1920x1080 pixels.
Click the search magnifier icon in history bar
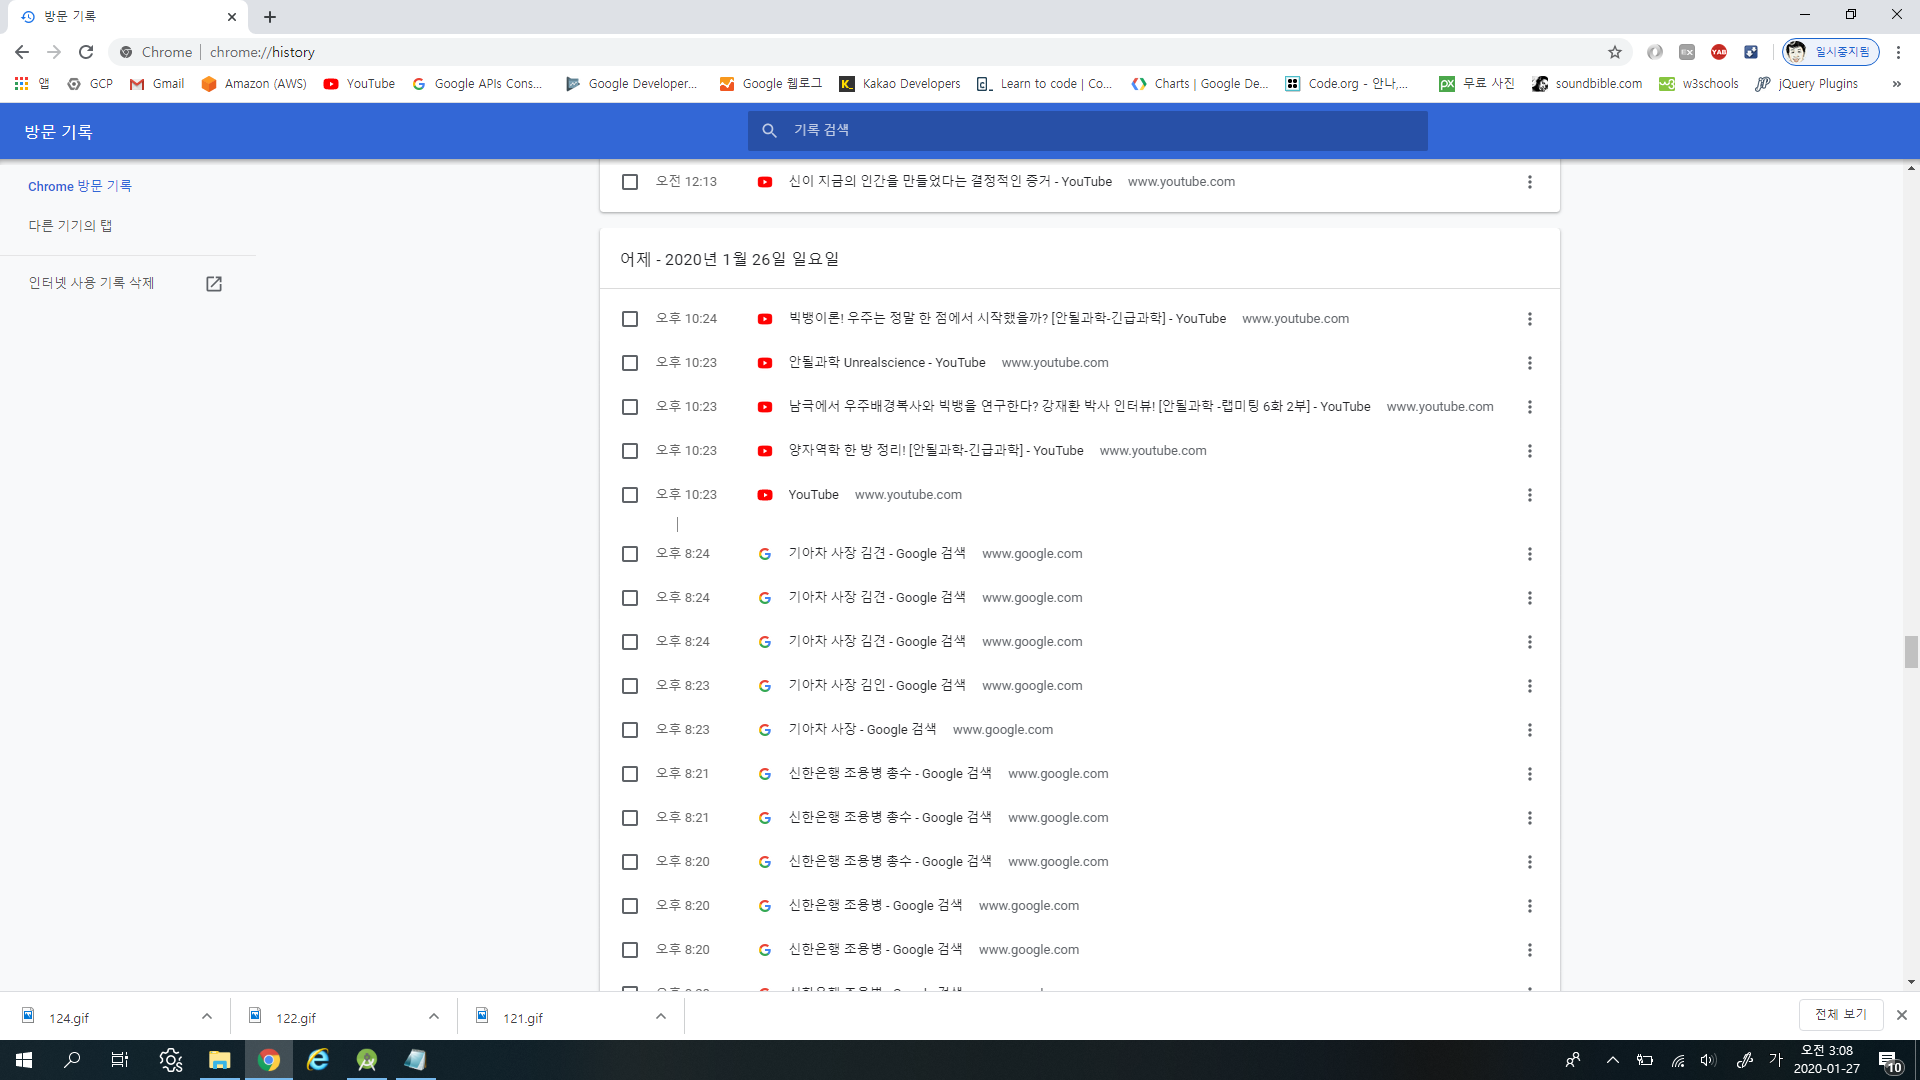click(x=769, y=130)
